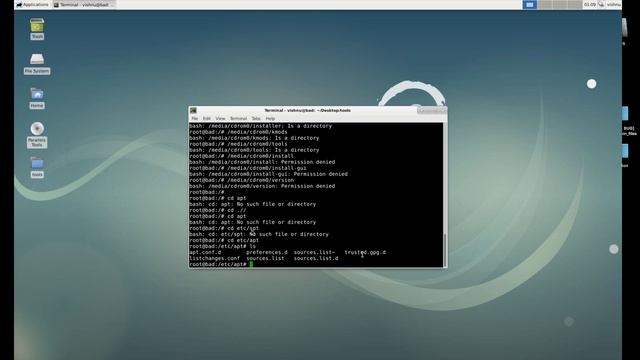
Task: Click the terminal vertical scrollbar thumb
Action: click(x=445, y=250)
